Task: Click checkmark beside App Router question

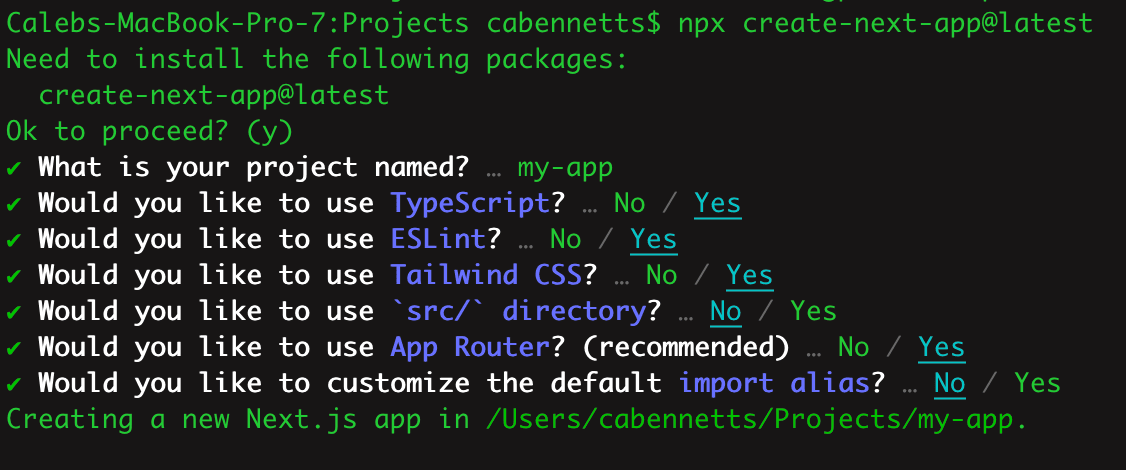Action: click(14, 347)
